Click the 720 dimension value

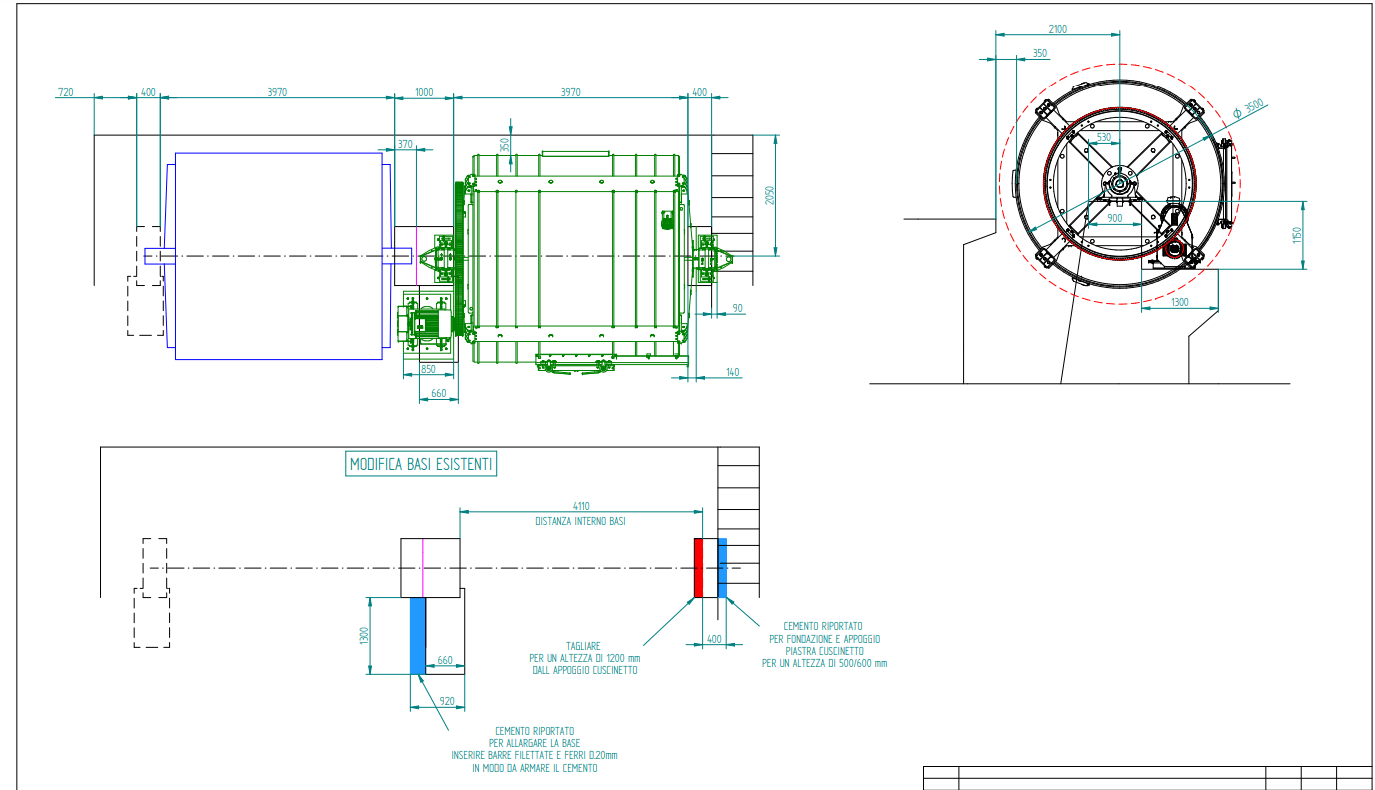[65, 92]
